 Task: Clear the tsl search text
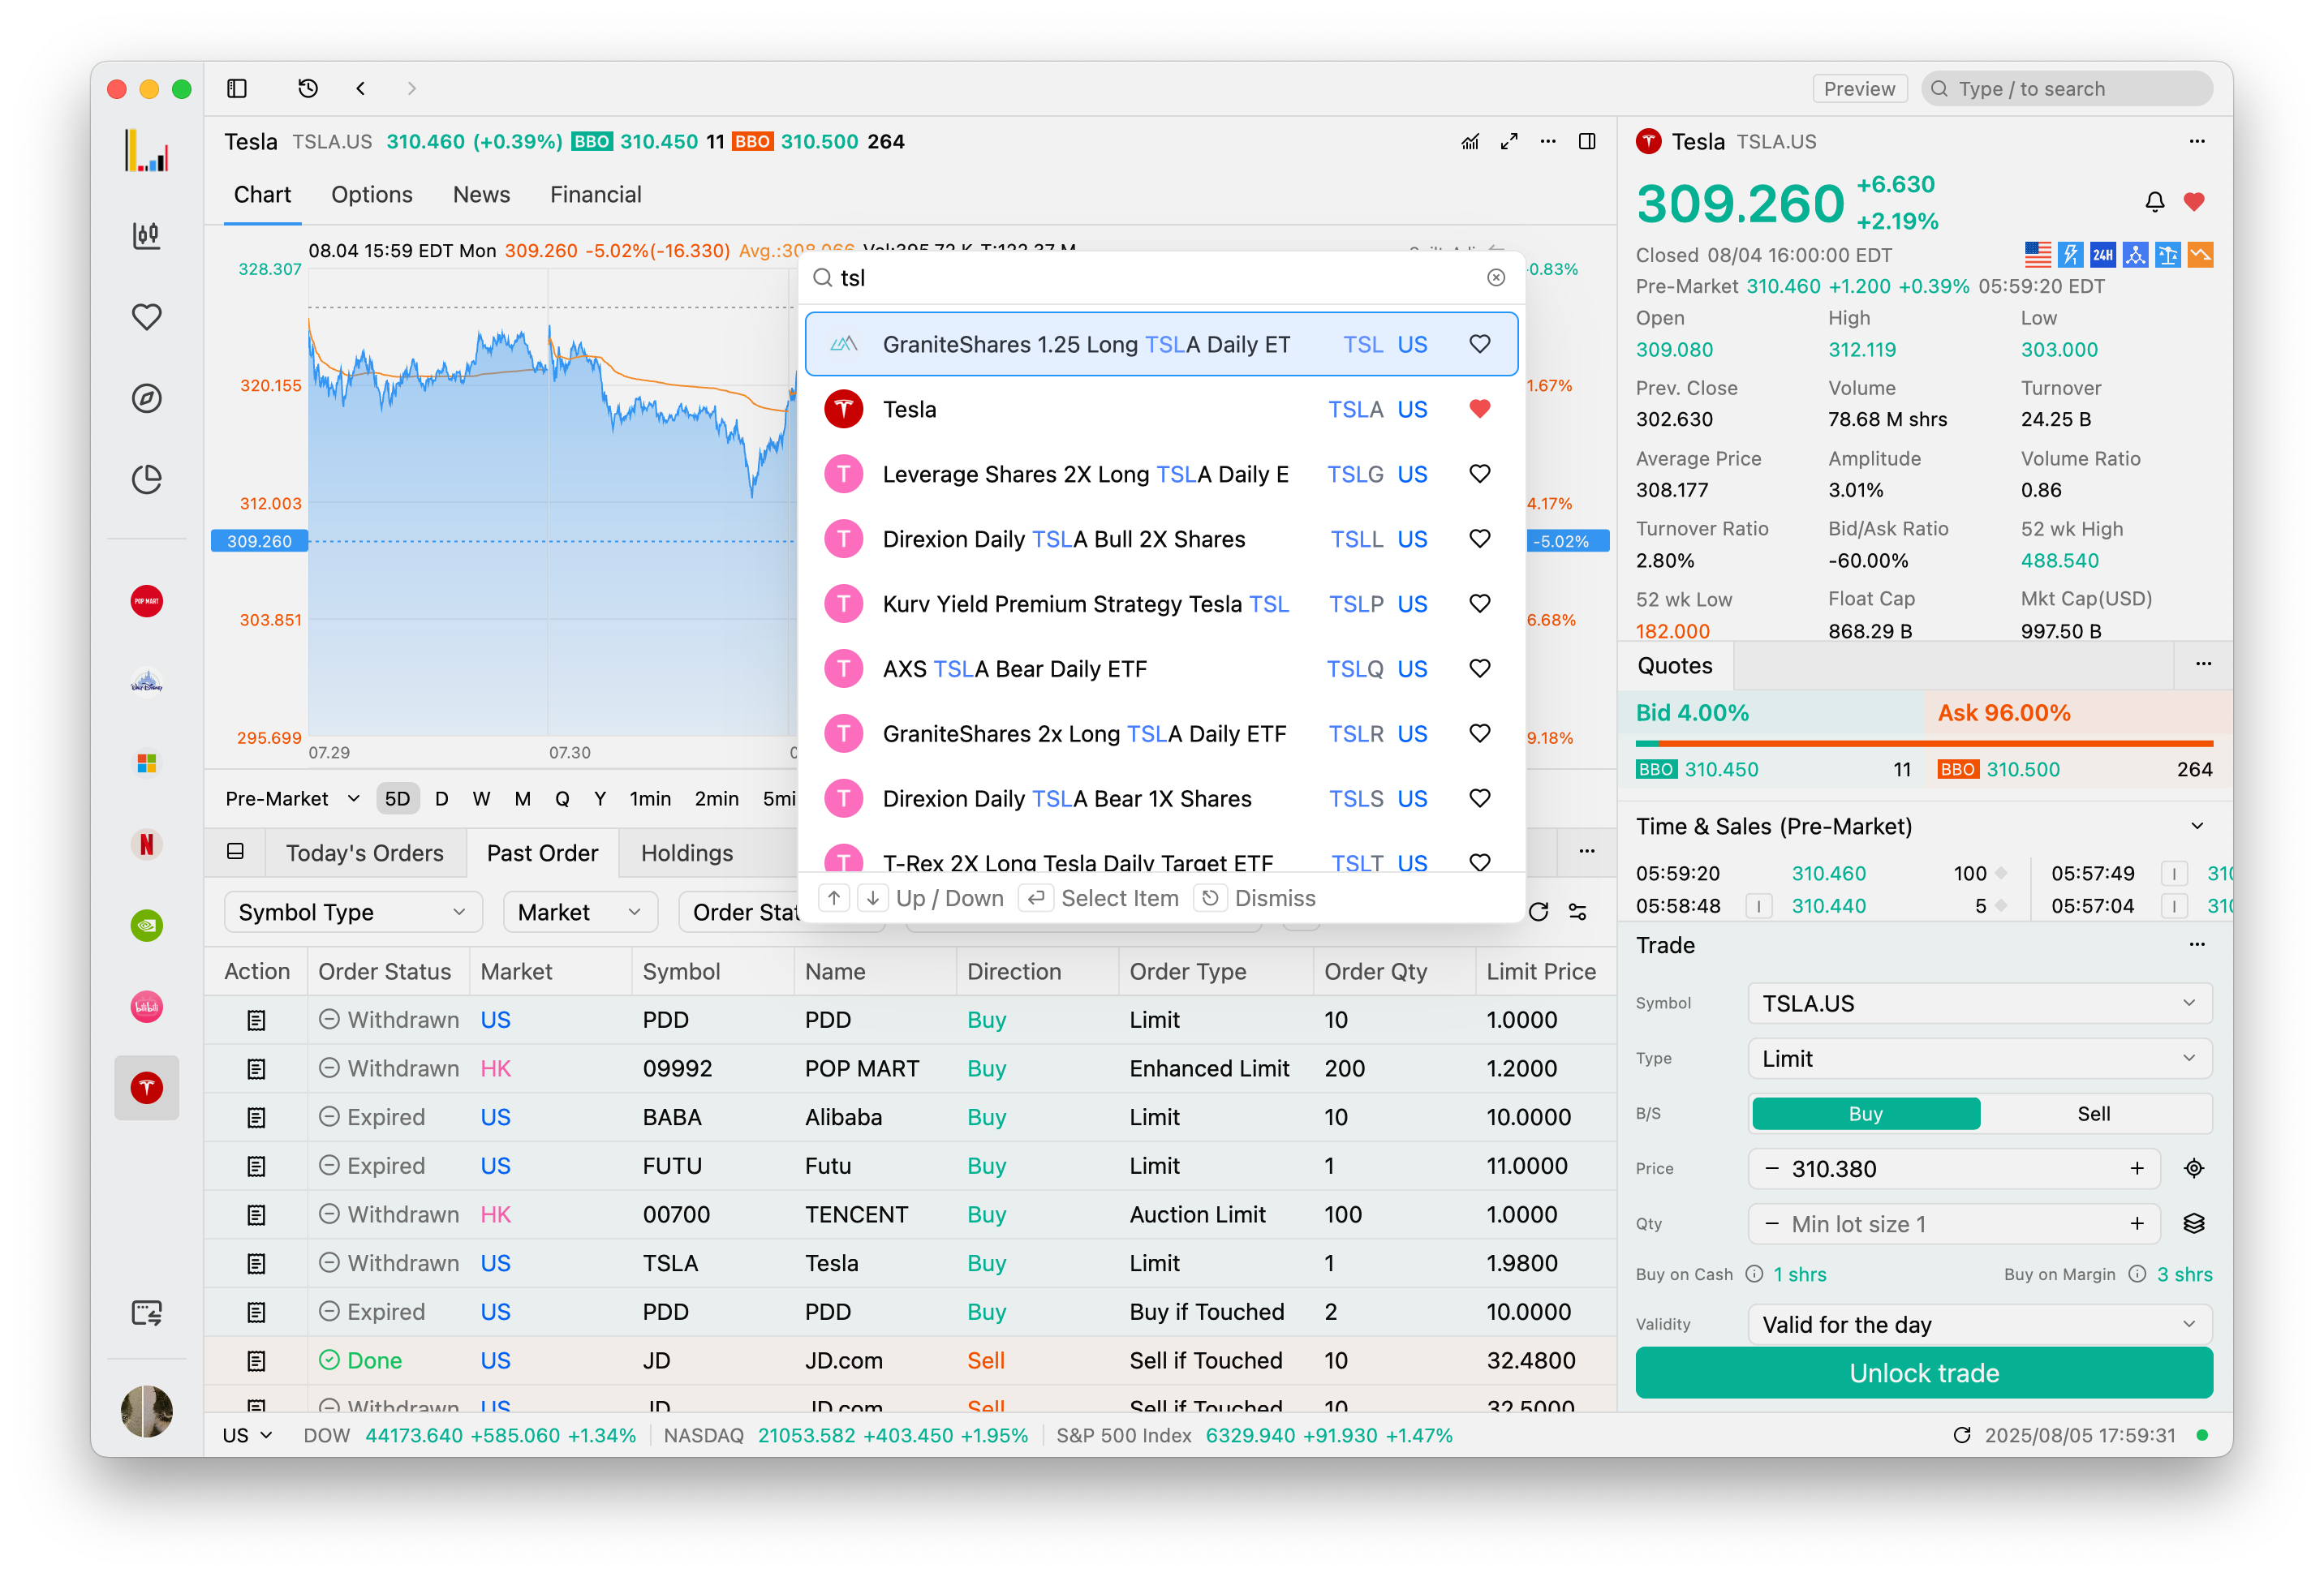1495,278
